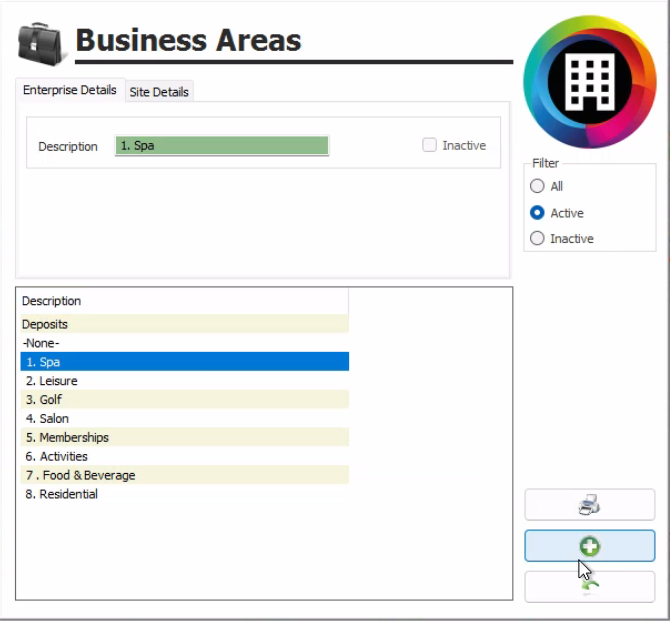The width and height of the screenshot is (670, 622).
Task: Click the briefcase icon beside the title
Action: point(42,42)
